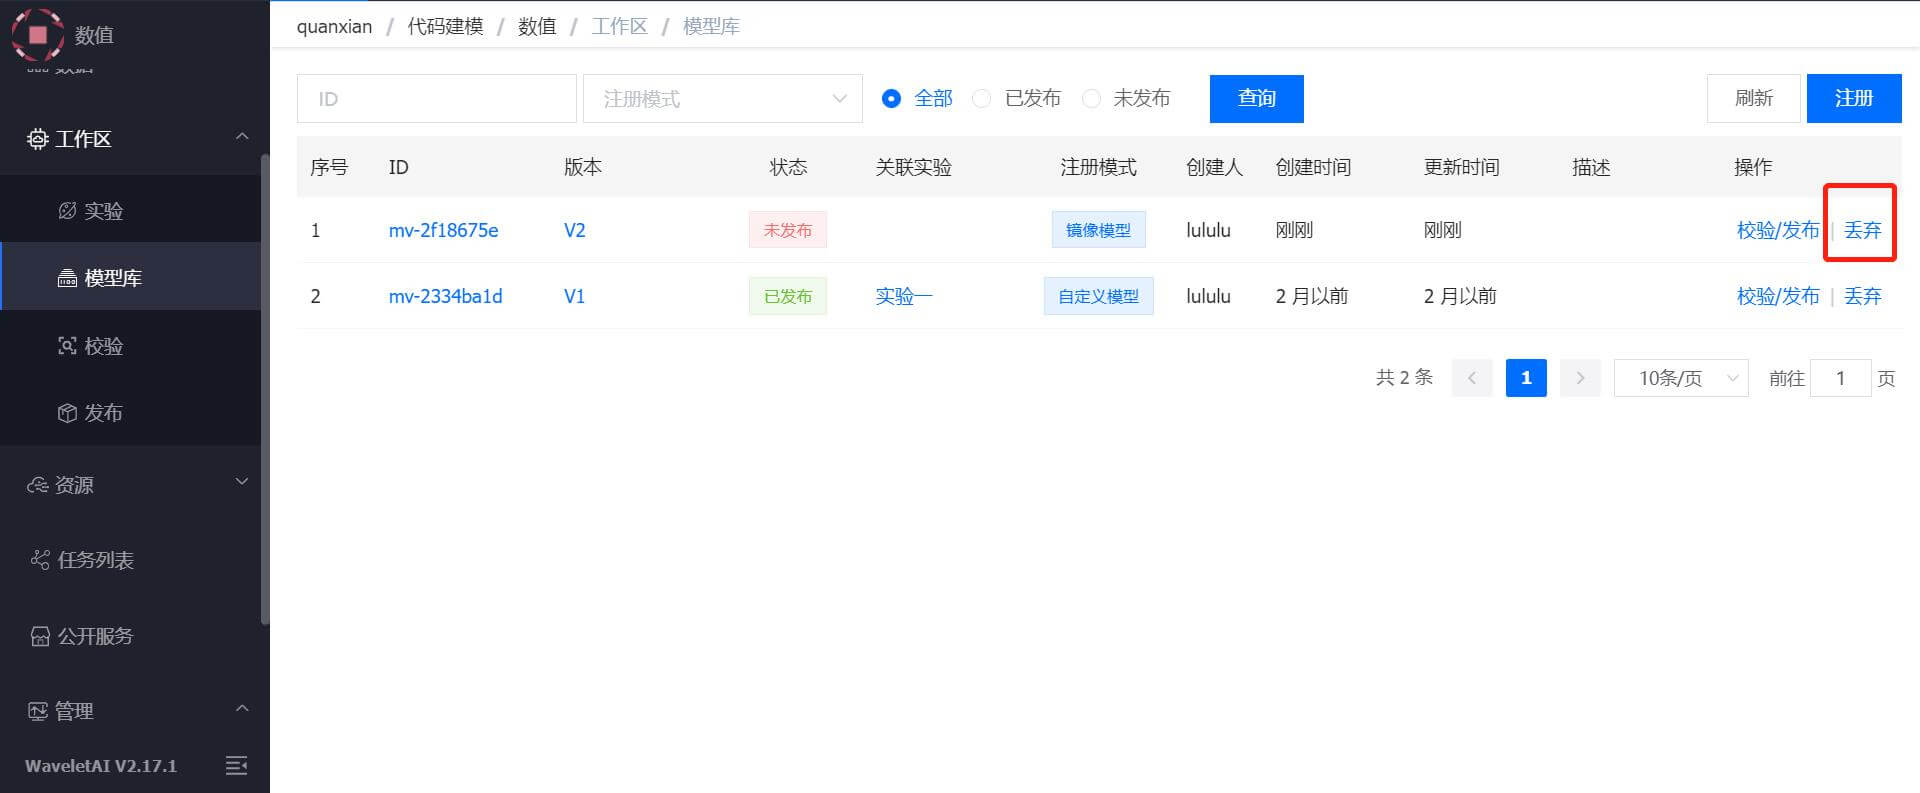Screen dimensions: 1920x793
Task: Expand the 资源 menu chevron
Action: [x=242, y=482]
